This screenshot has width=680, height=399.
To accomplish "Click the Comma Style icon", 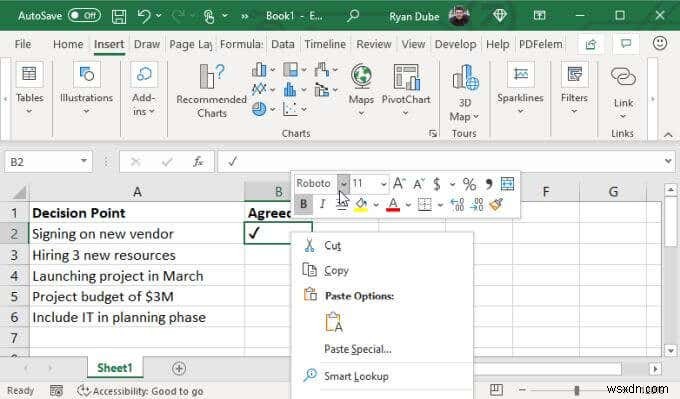I will pyautogui.click(x=489, y=184).
